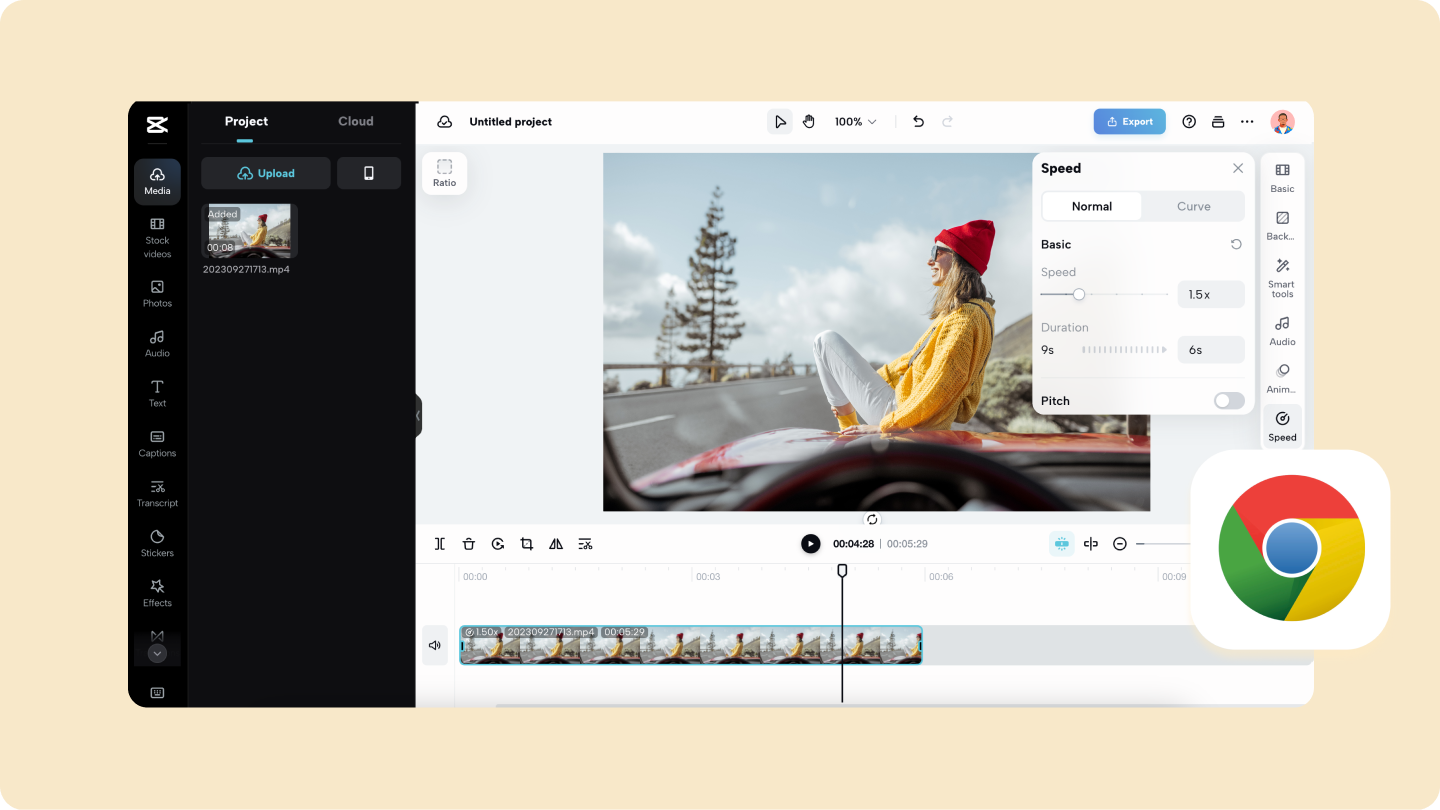Open the Photos library

pos(157,294)
